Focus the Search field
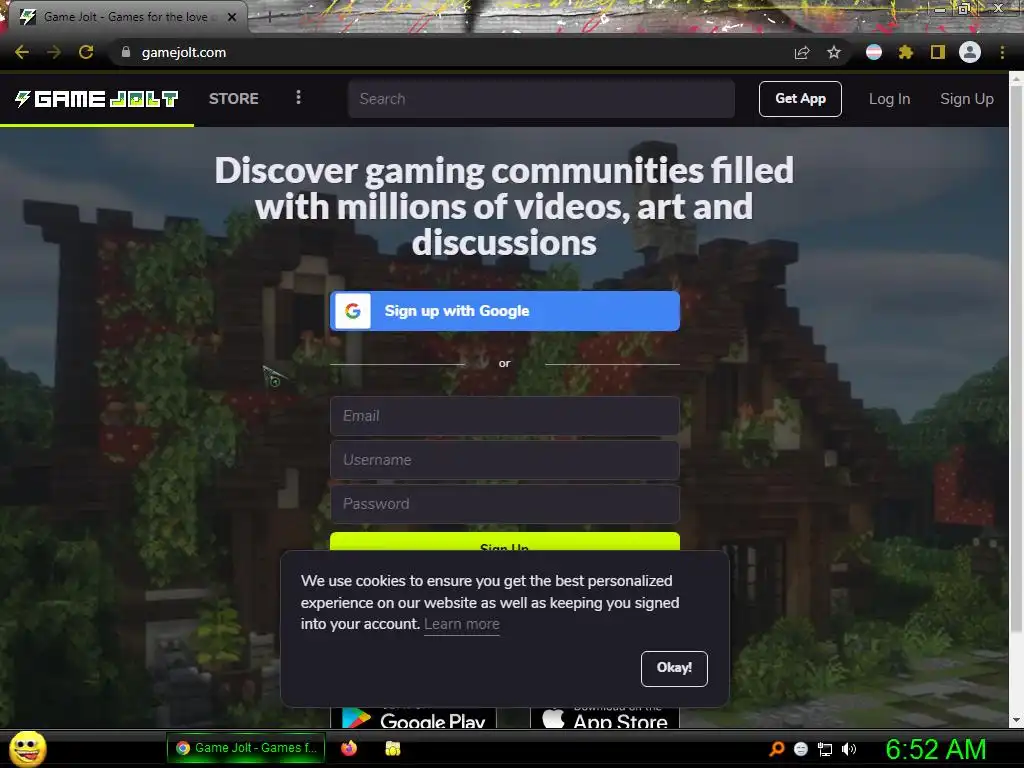 [x=541, y=99]
